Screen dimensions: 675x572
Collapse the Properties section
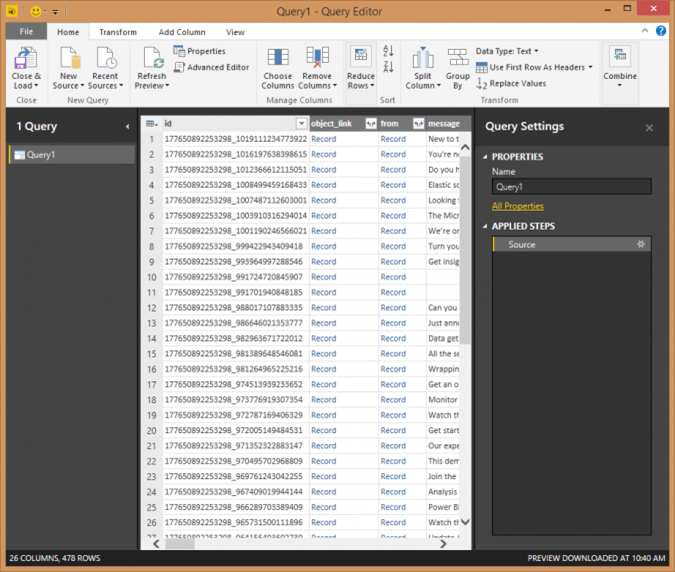[485, 157]
